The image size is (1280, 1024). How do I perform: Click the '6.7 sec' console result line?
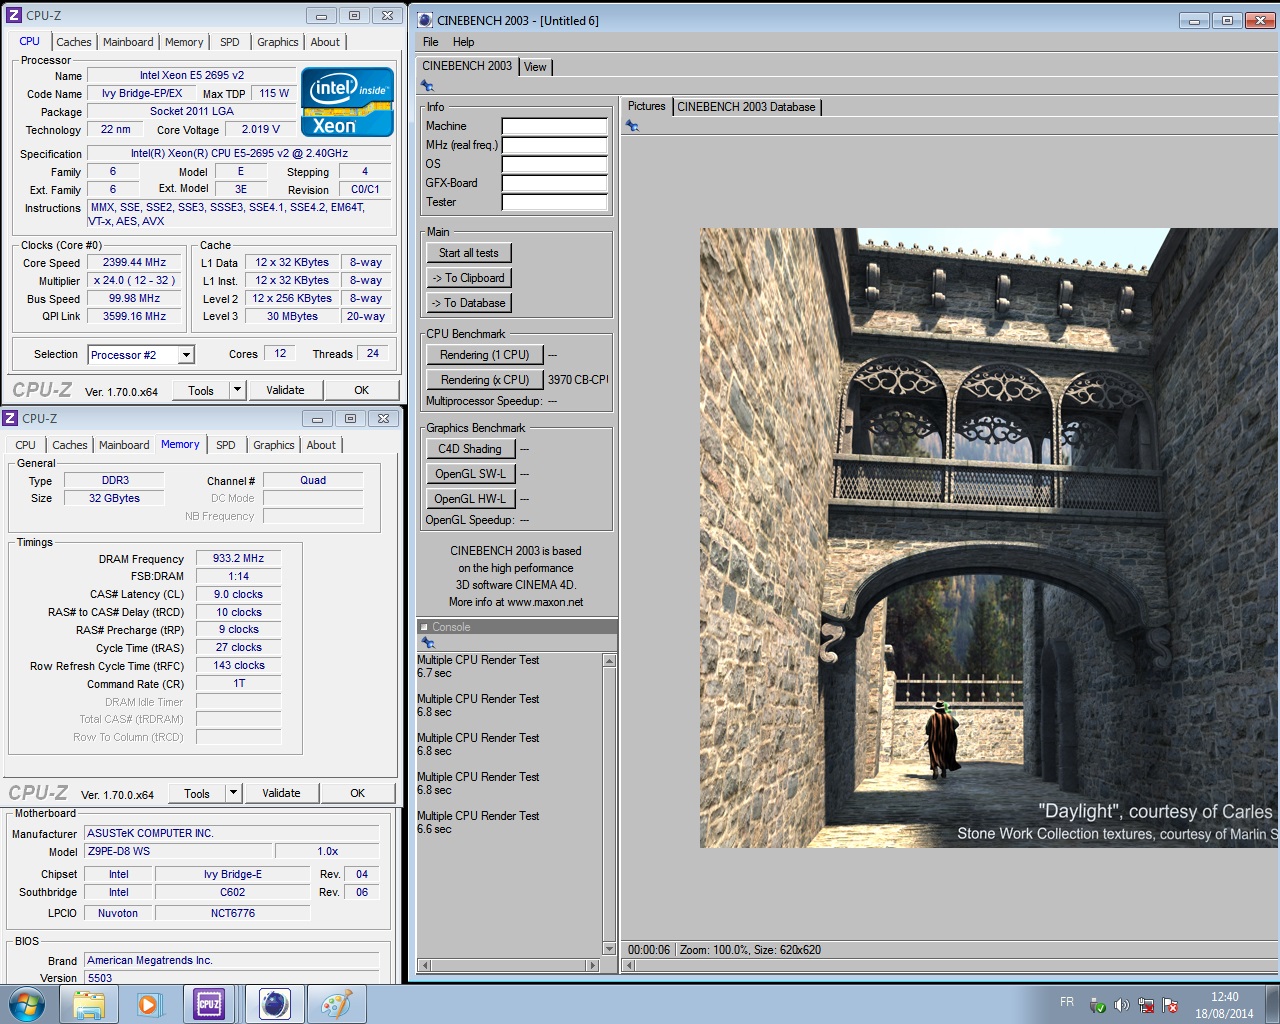click(434, 673)
